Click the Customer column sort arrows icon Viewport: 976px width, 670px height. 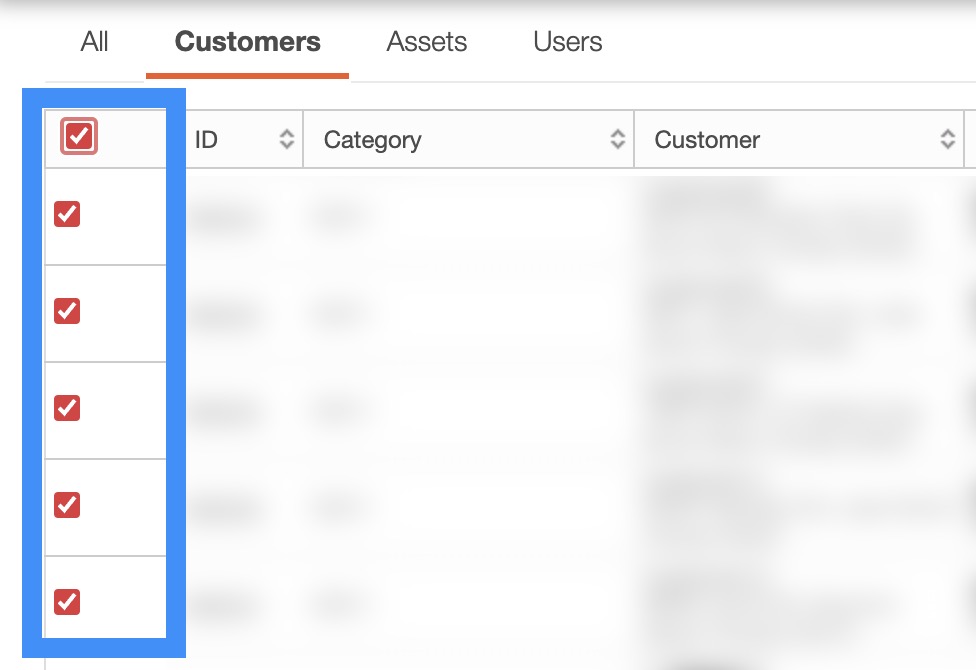[x=948, y=140]
